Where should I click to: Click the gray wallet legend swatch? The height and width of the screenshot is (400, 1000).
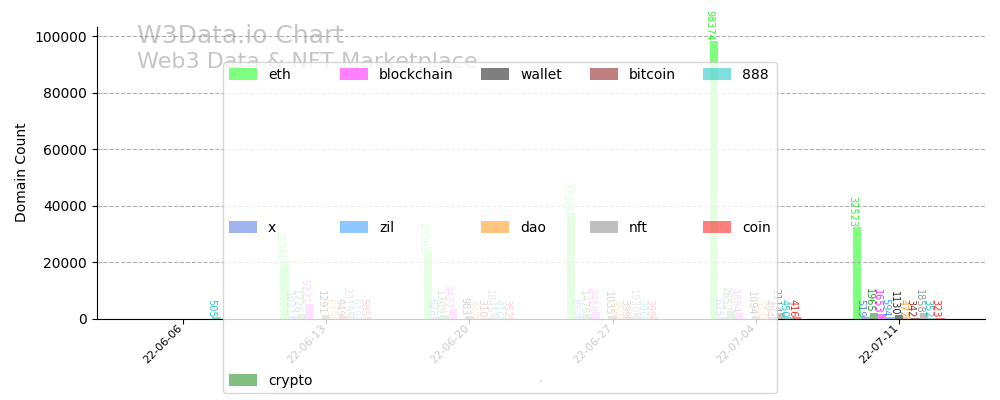(495, 74)
